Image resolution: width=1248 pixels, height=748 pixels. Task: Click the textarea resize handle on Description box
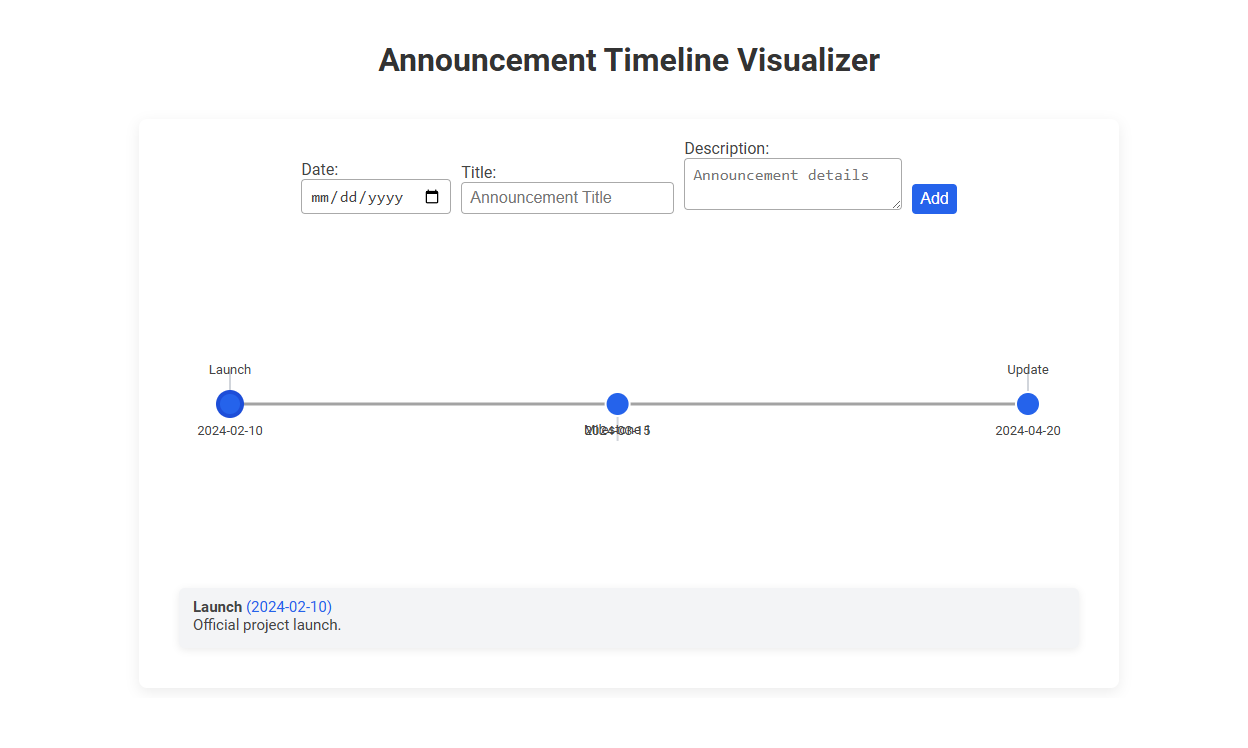[x=897, y=206]
